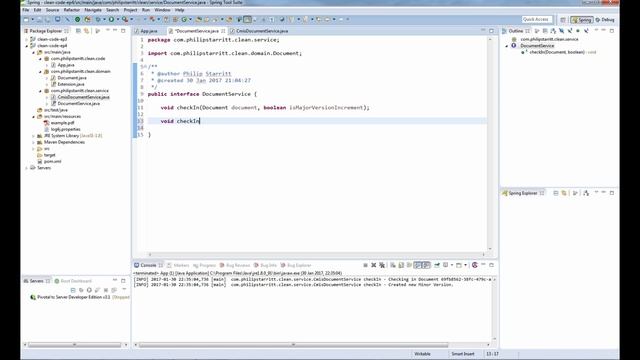640x360 pixels.
Task: Expand the Servers project node
Action: coord(27,168)
